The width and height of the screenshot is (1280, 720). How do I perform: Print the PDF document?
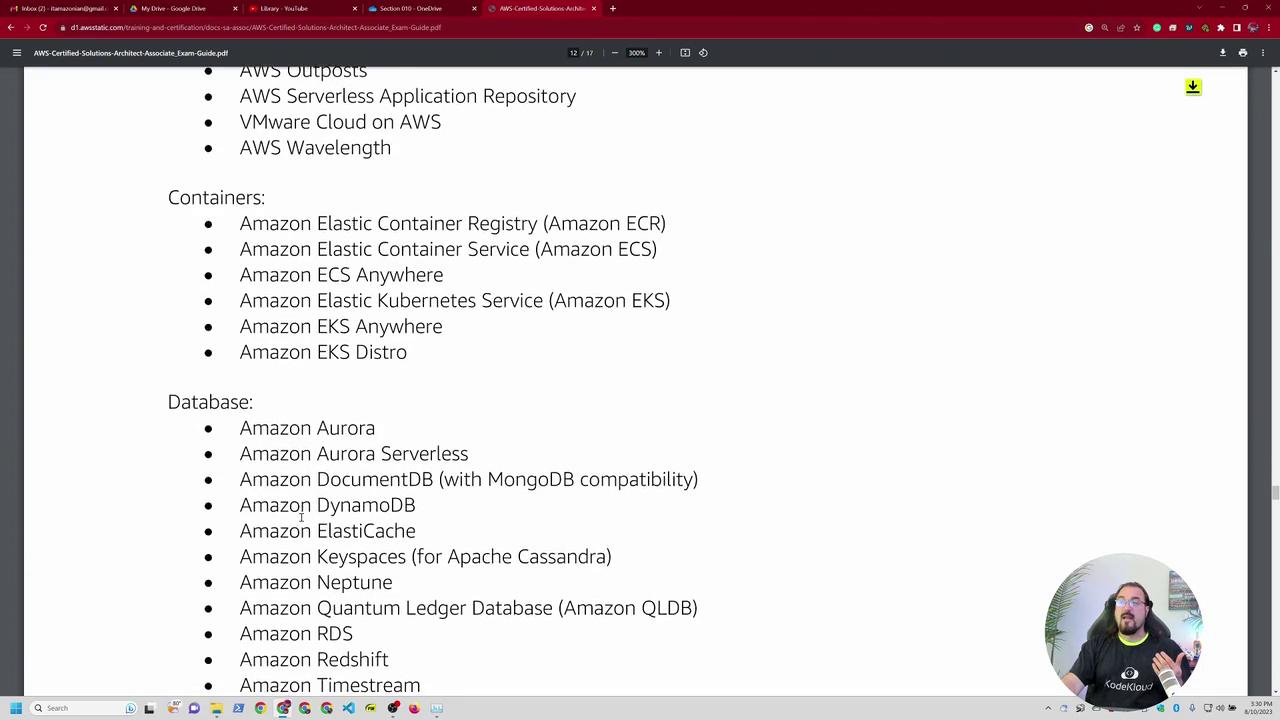[x=1243, y=53]
